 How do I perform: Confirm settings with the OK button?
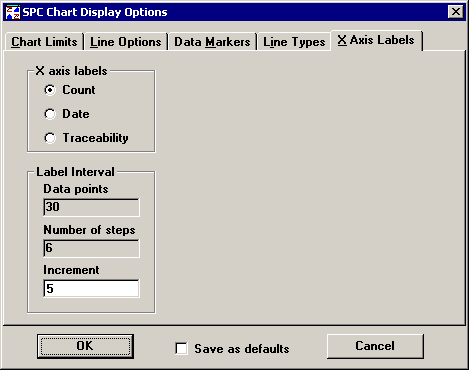pos(85,346)
